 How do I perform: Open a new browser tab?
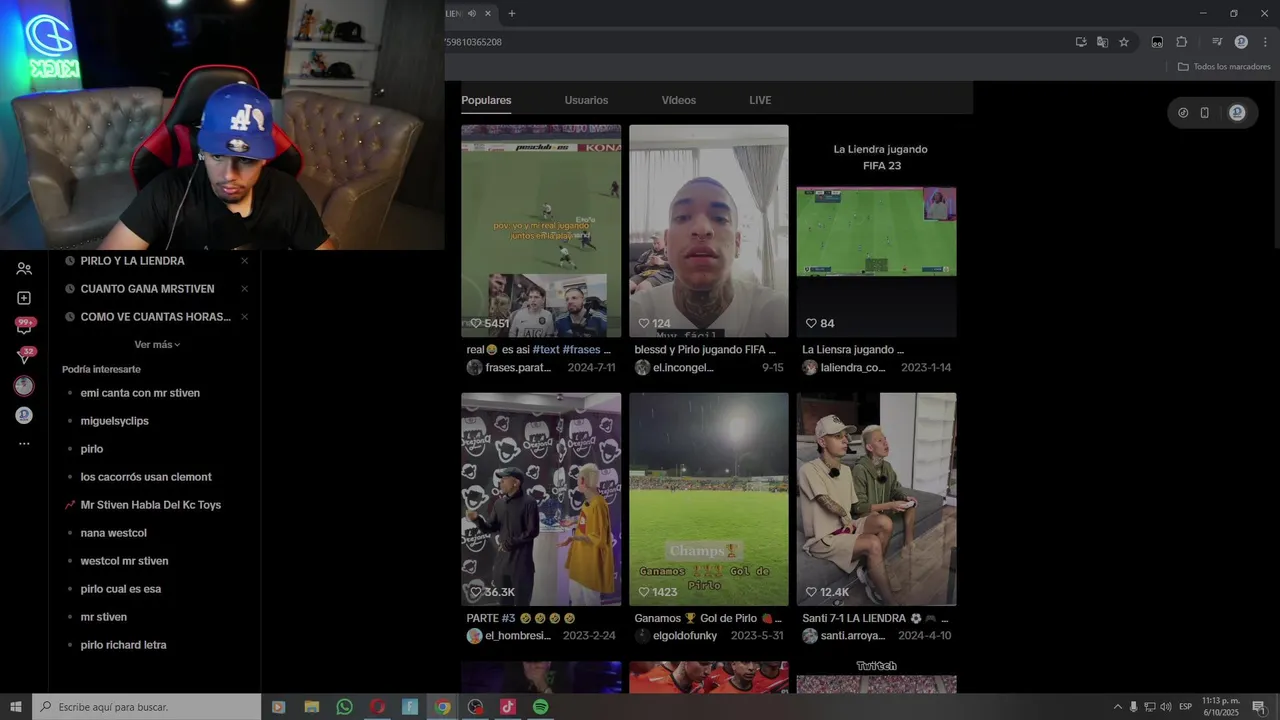pyautogui.click(x=512, y=13)
